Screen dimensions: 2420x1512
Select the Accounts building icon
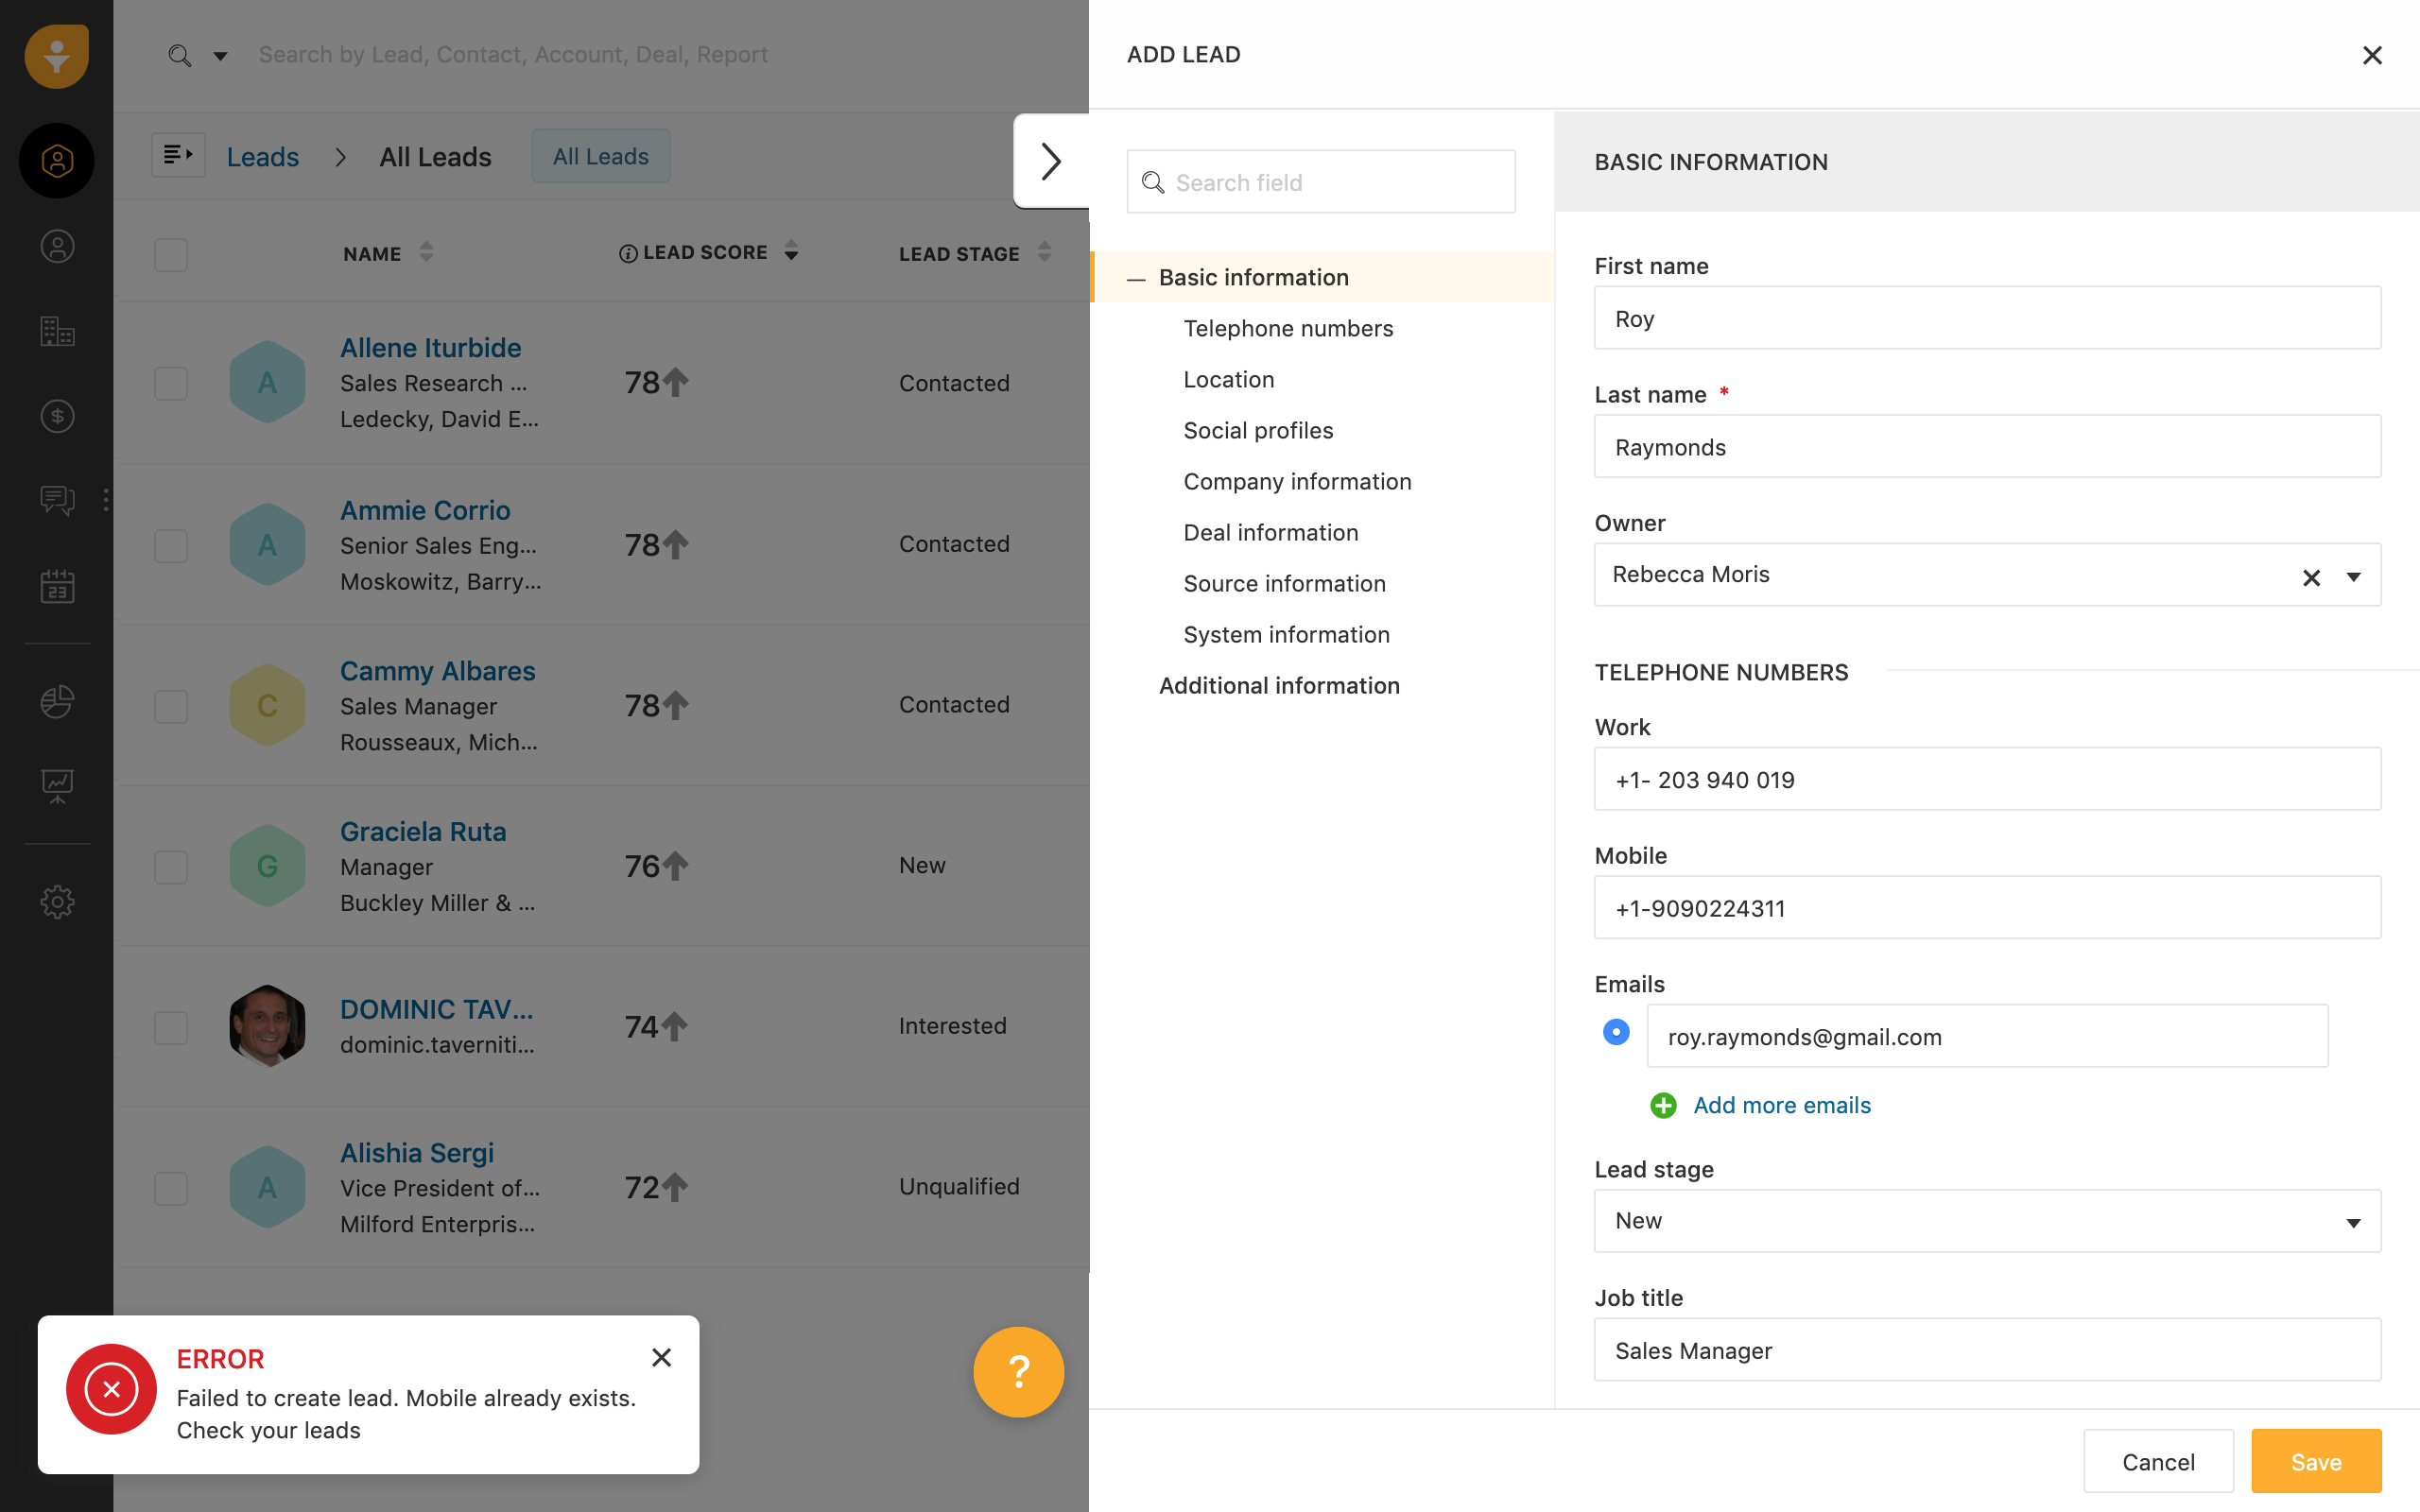tap(57, 331)
